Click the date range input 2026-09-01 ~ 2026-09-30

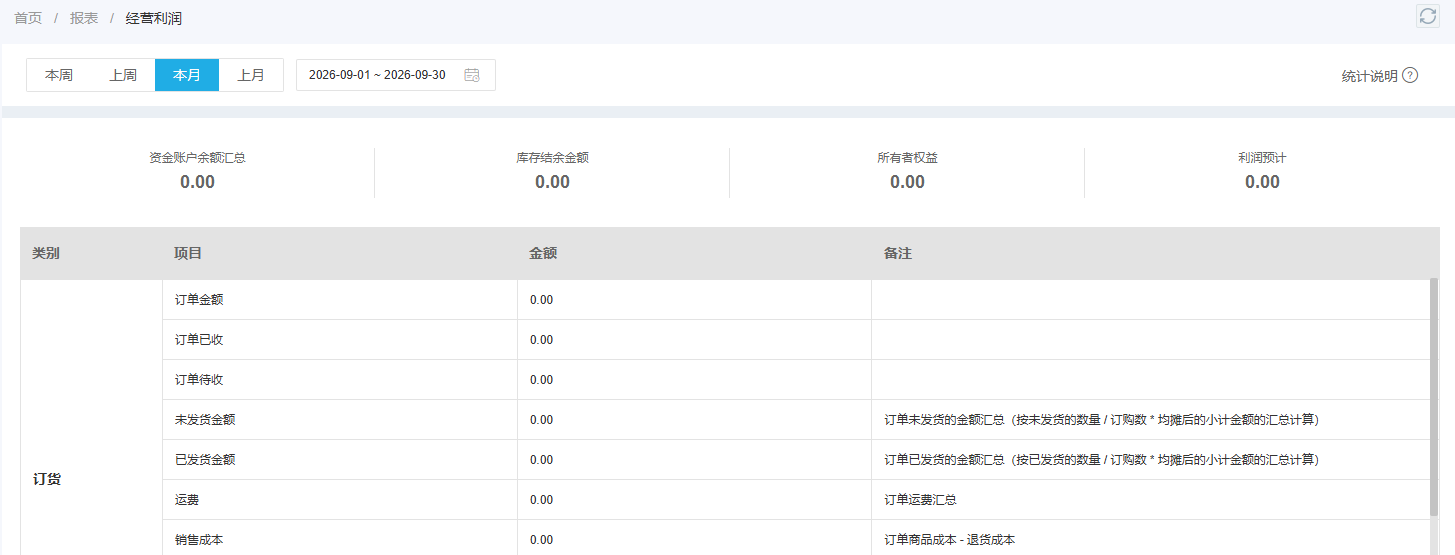pyautogui.click(x=396, y=75)
